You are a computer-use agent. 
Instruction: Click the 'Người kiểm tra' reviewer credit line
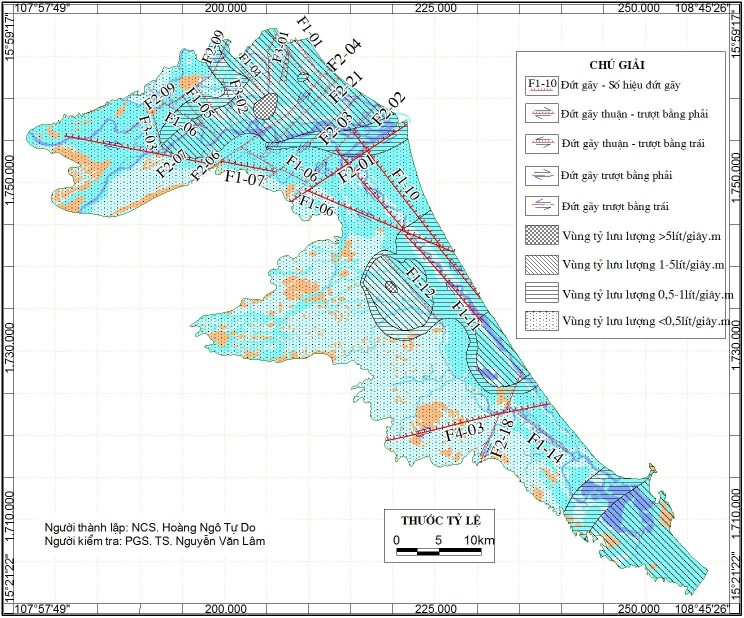click(x=157, y=542)
